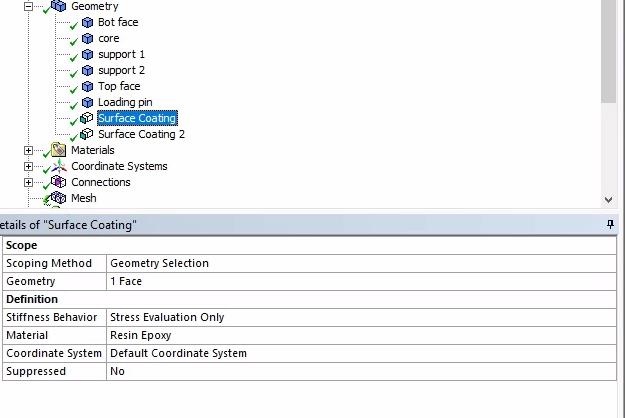Click the Loading pin body icon
625x418 pixels.
(x=87, y=102)
